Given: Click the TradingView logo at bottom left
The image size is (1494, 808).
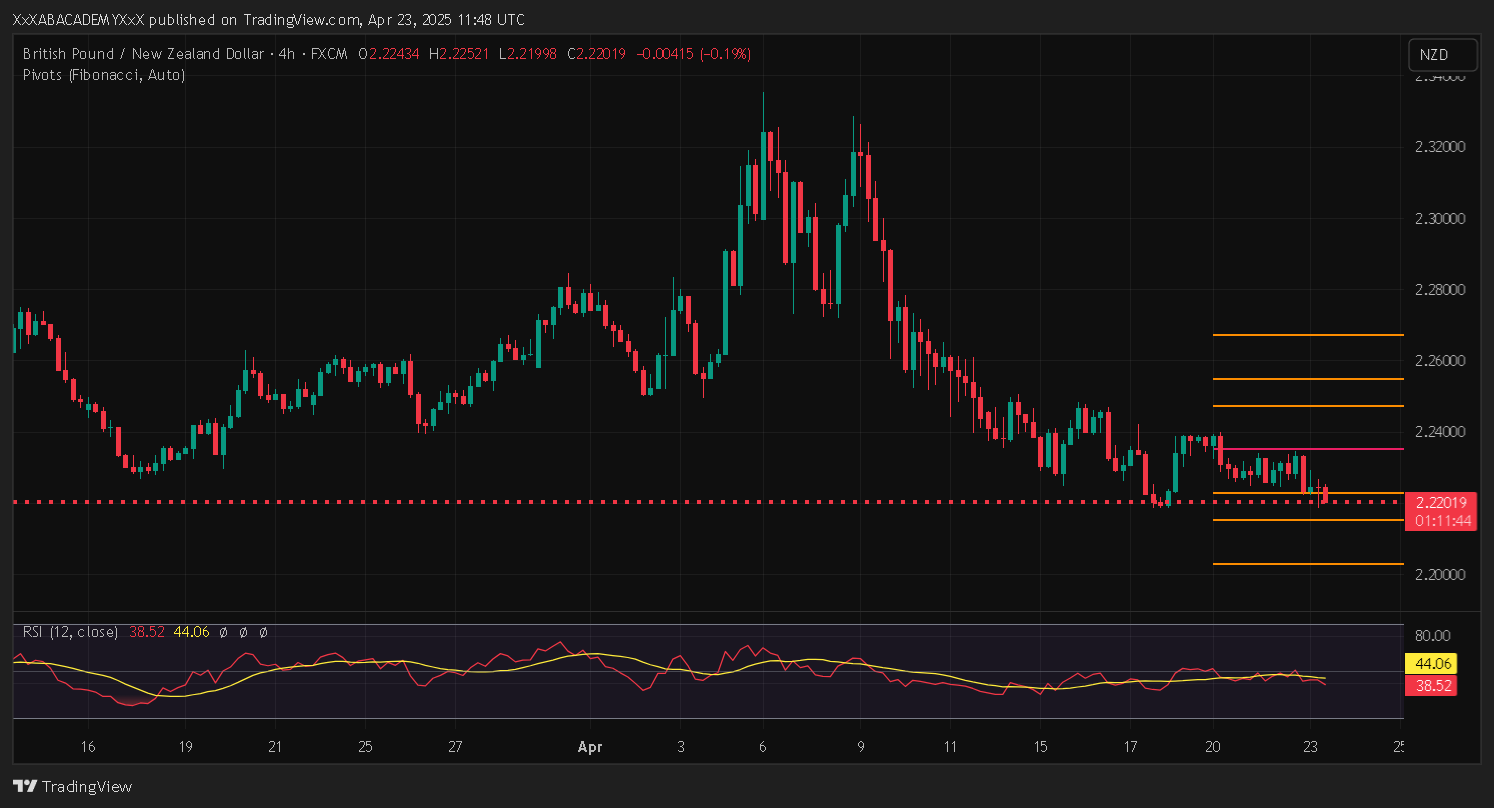Looking at the screenshot, I should tap(72, 786).
